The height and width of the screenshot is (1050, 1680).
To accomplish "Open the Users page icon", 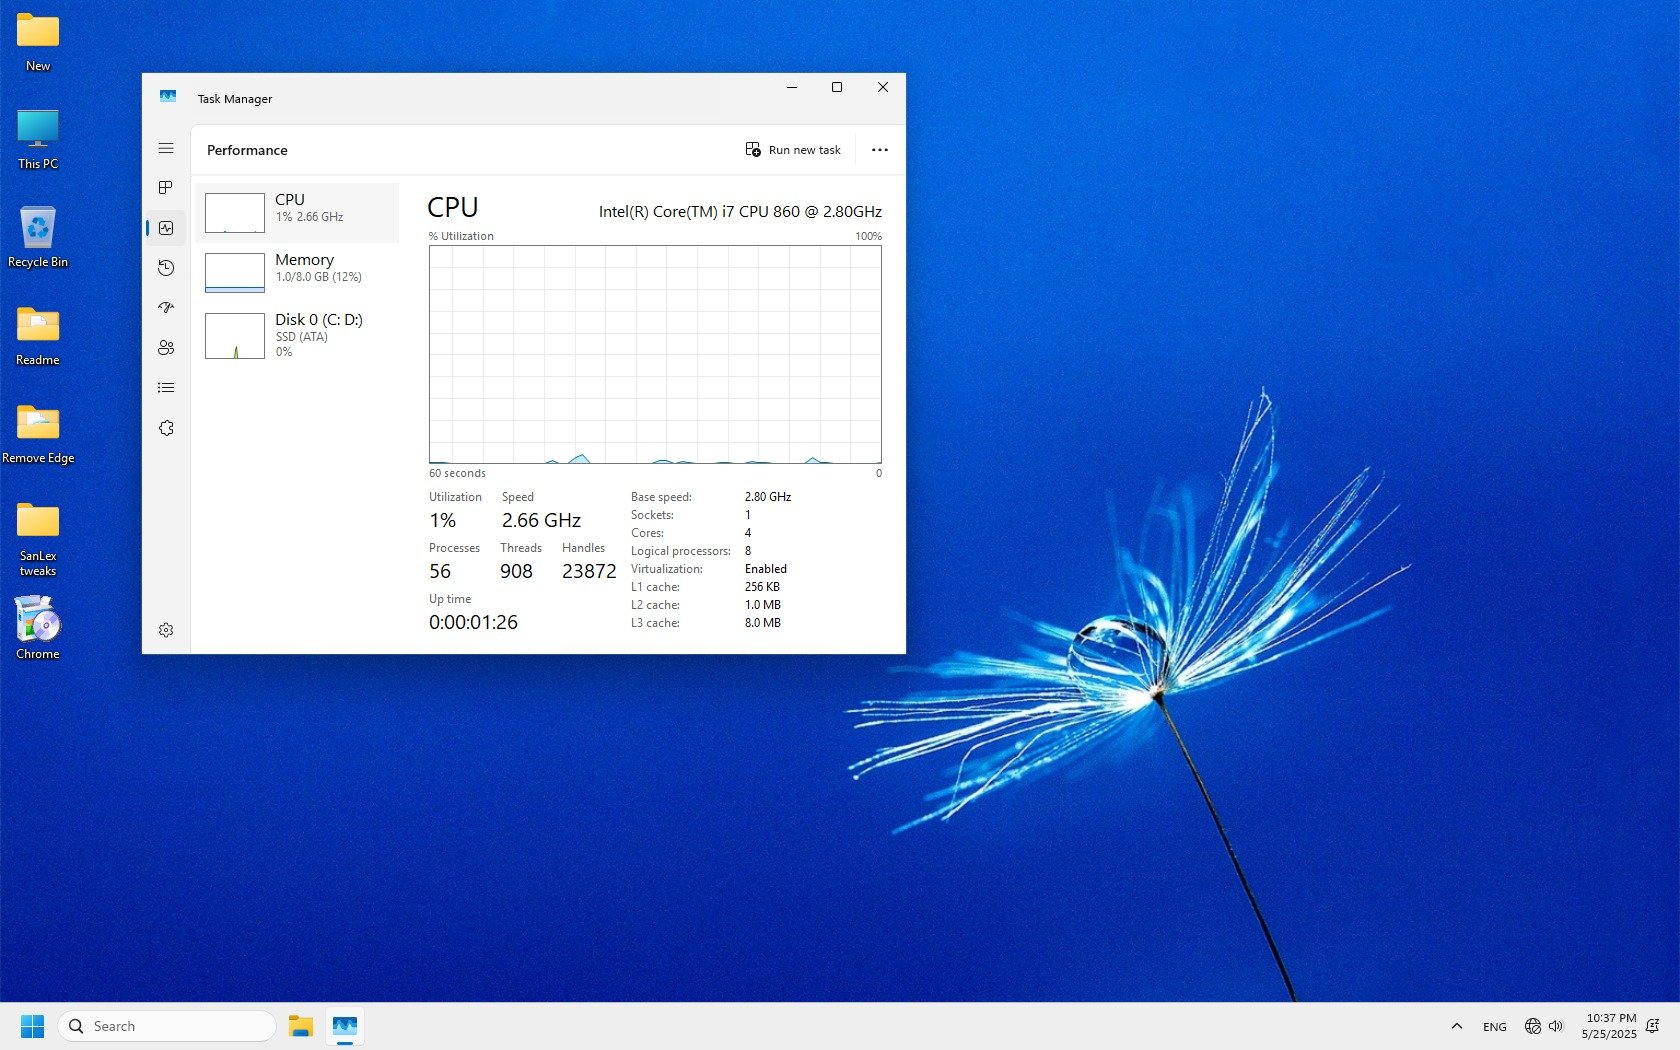I will pos(166,348).
